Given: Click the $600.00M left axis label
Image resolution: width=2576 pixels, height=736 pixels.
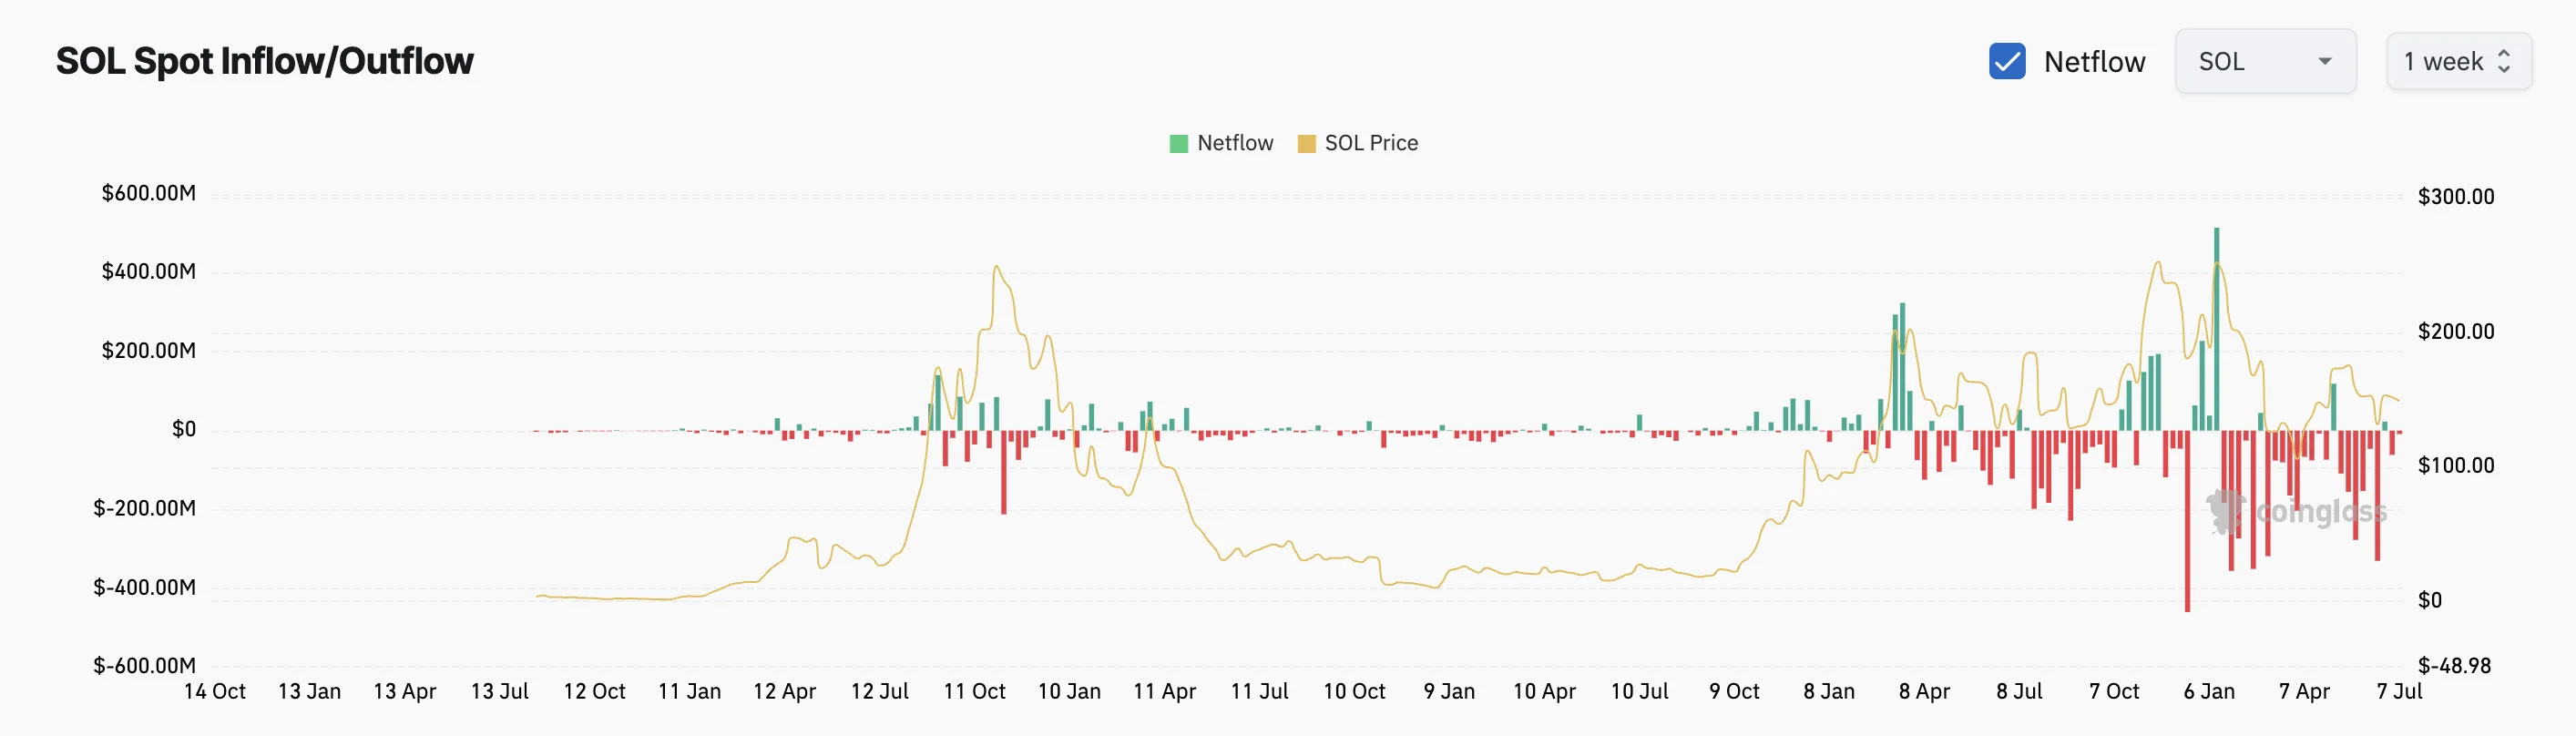Looking at the screenshot, I should click(x=148, y=193).
